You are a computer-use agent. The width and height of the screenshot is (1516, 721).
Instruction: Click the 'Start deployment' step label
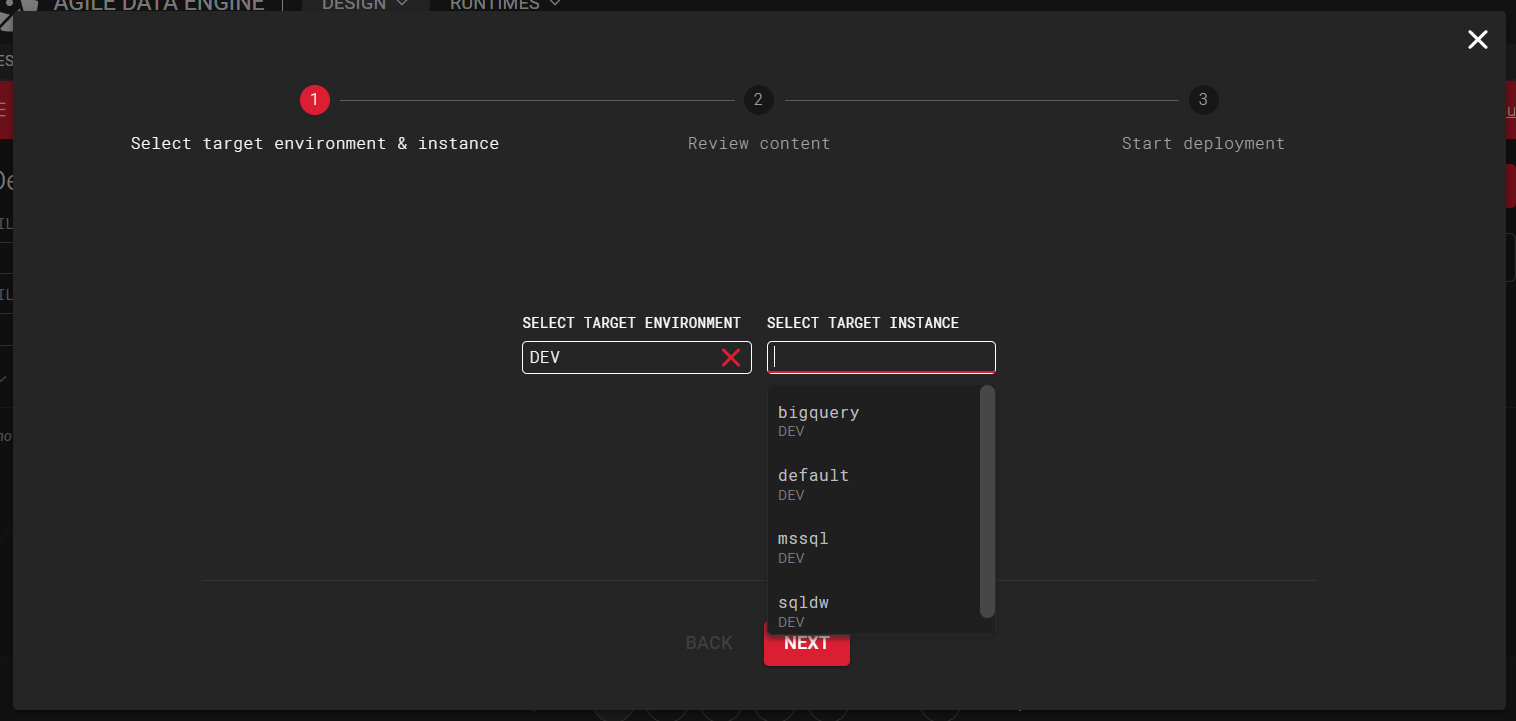click(x=1203, y=144)
